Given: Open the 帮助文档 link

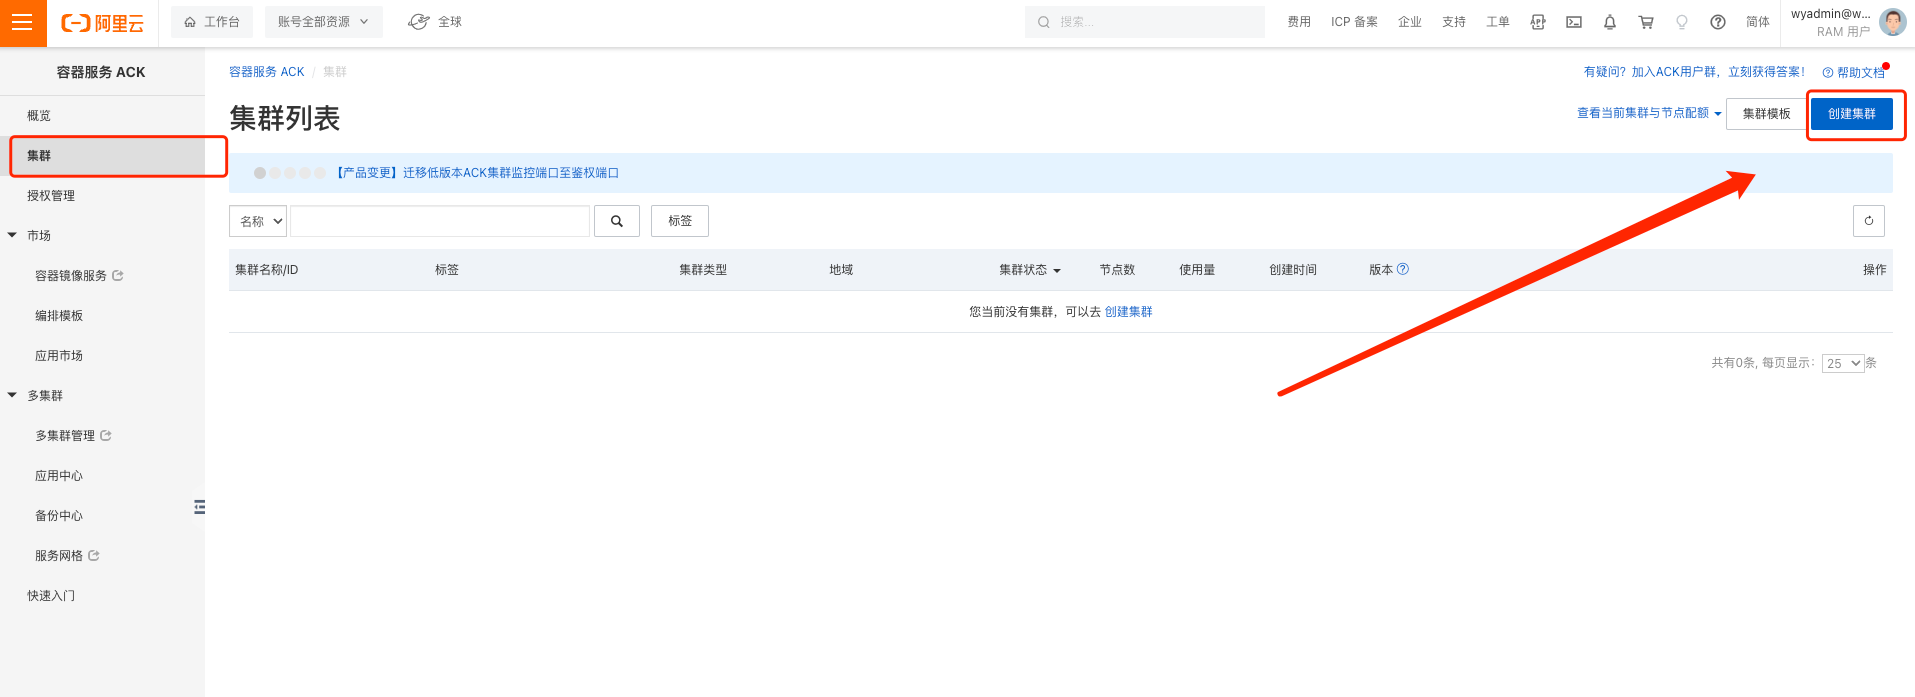Looking at the screenshot, I should pyautogui.click(x=1854, y=72).
